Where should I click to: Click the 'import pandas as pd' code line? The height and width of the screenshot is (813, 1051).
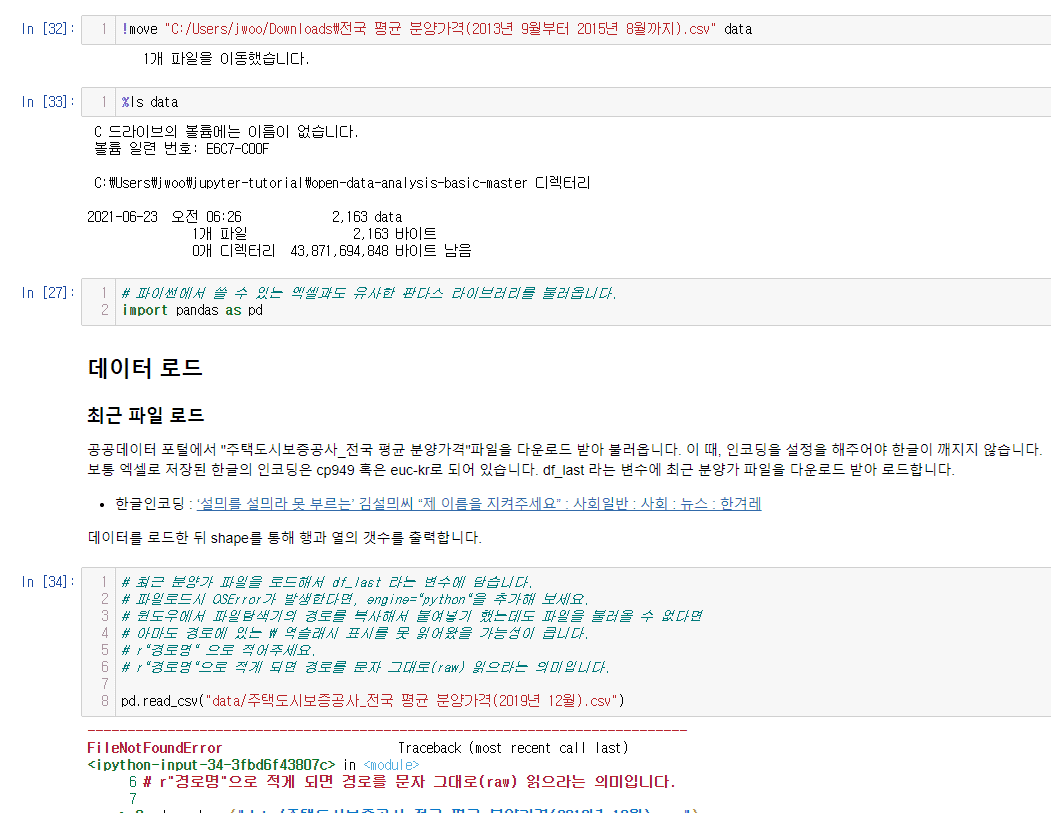pos(192,310)
